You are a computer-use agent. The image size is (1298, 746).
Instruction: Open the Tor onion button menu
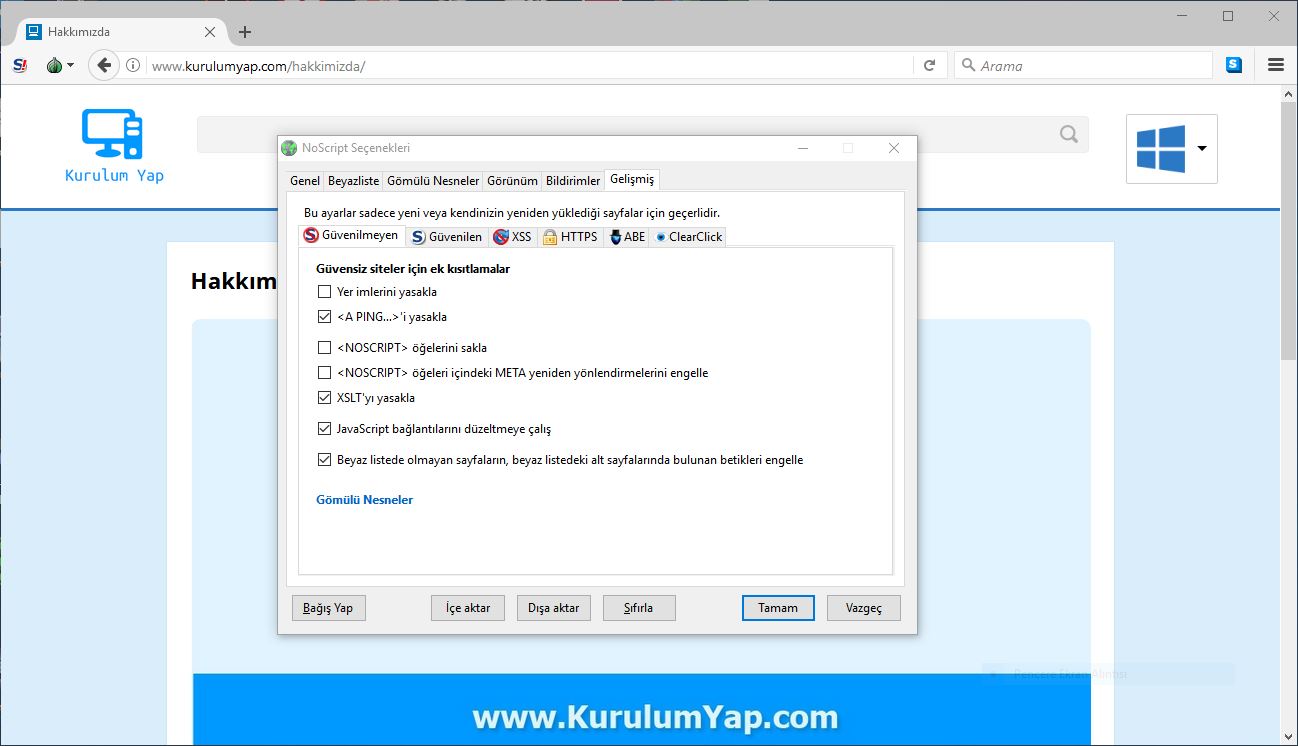[60, 65]
